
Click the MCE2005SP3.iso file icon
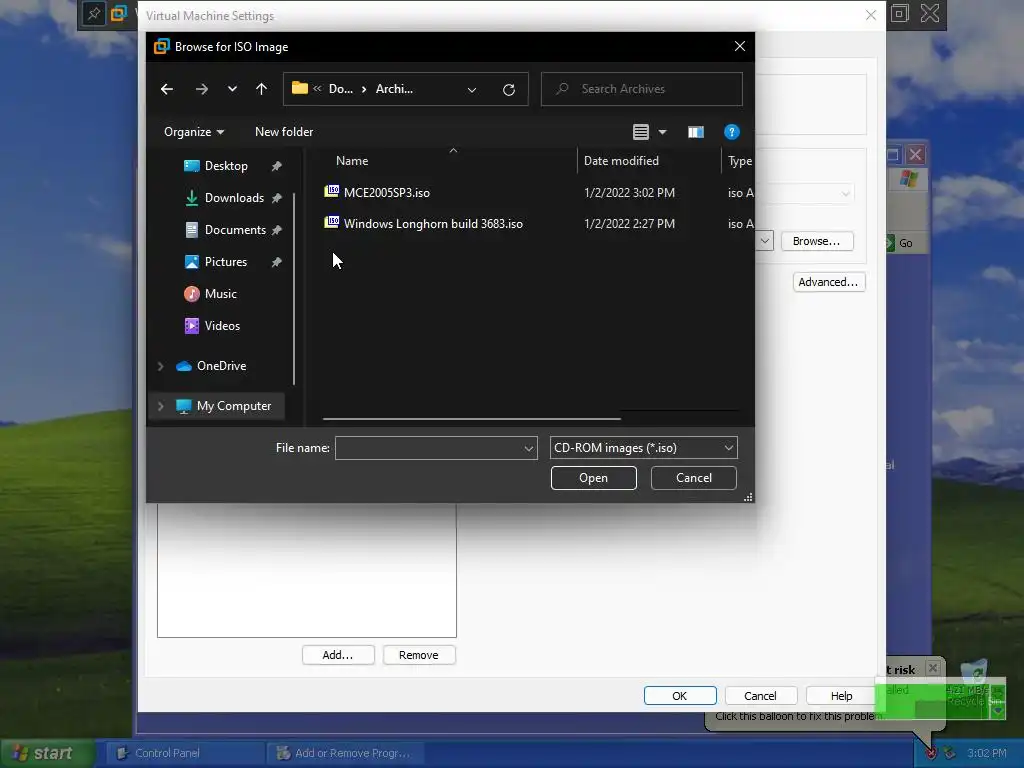pos(332,191)
